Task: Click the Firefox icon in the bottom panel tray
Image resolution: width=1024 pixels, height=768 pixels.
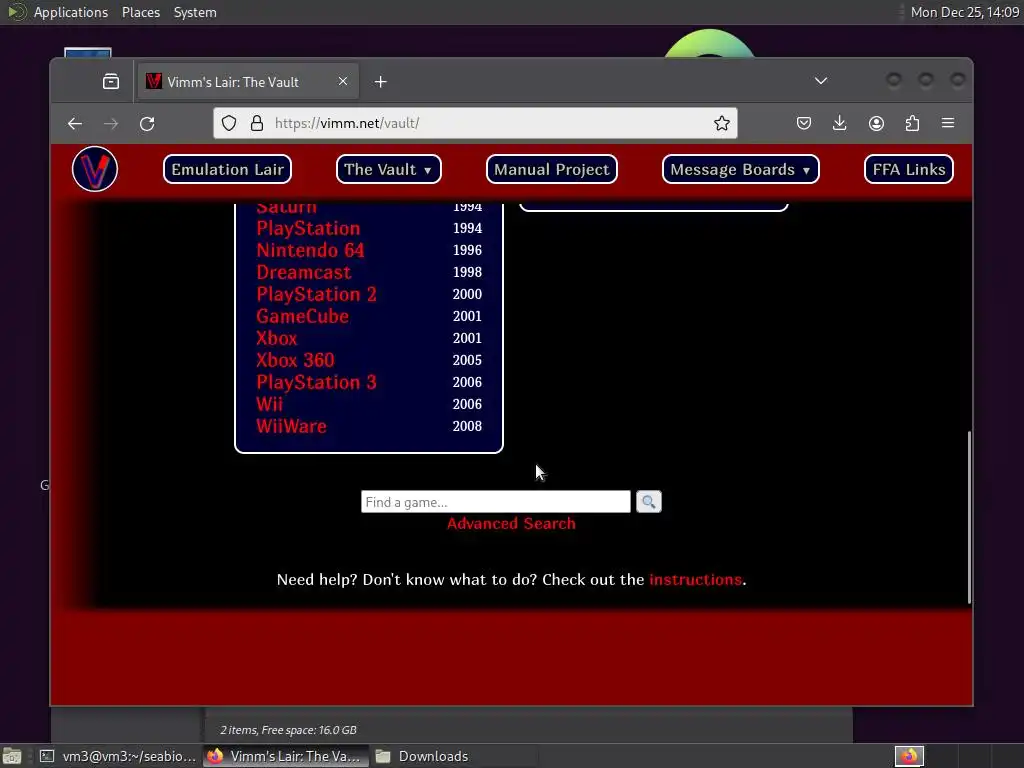Action: 909,756
